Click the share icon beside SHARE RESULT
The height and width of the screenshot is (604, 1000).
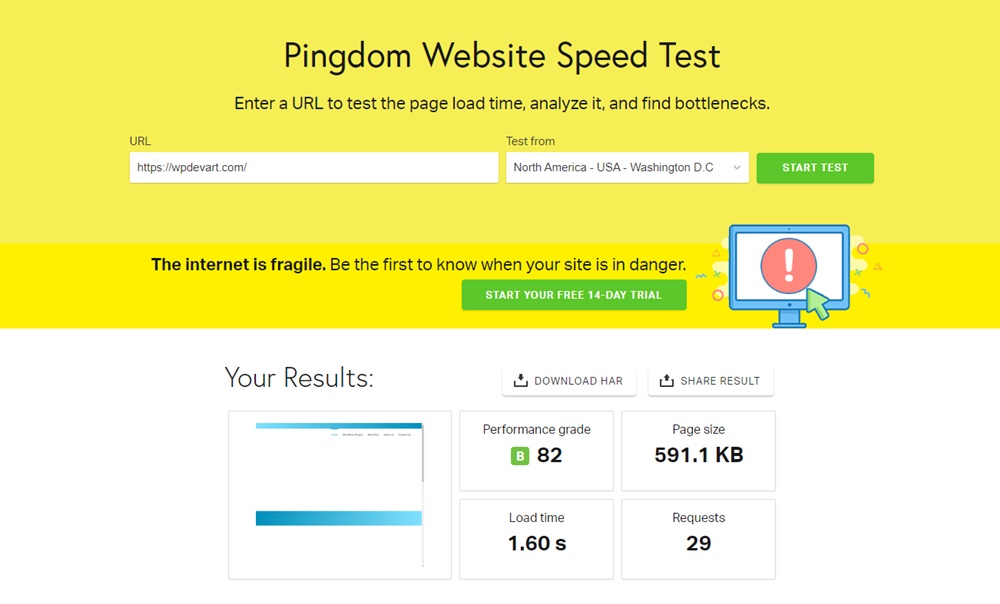[666, 381]
